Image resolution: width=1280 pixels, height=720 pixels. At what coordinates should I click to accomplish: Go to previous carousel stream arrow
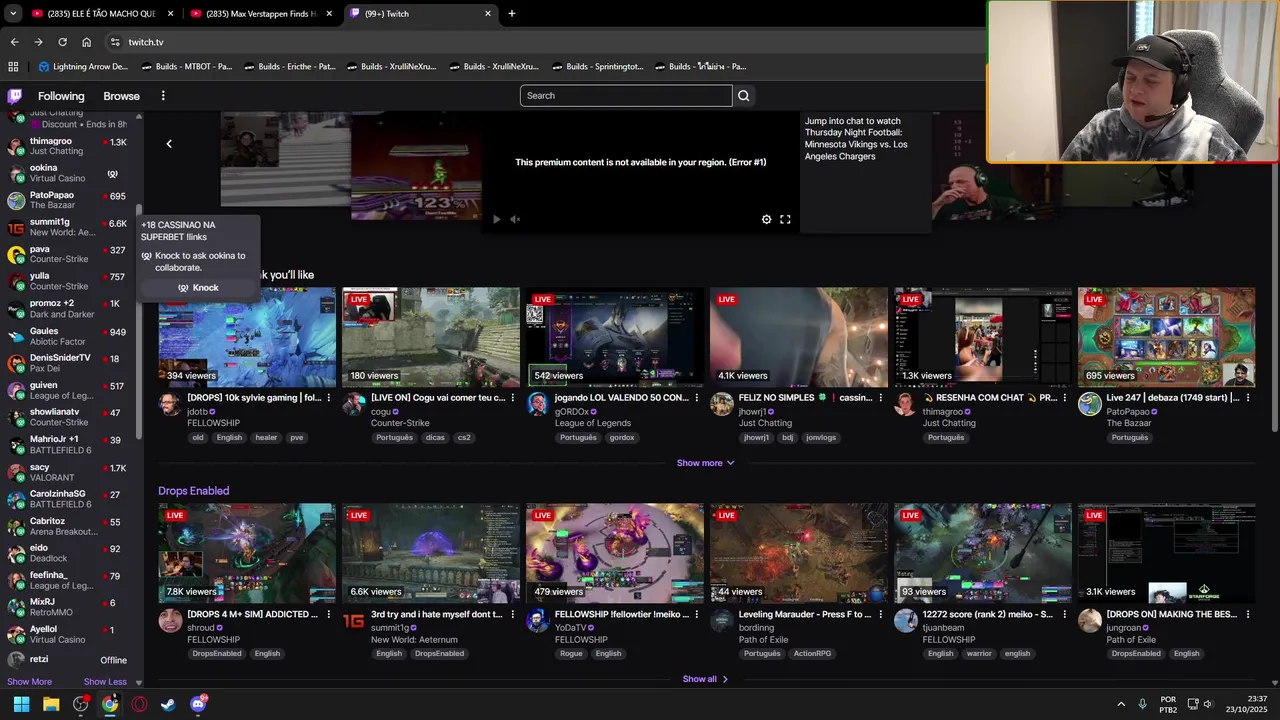(x=169, y=144)
